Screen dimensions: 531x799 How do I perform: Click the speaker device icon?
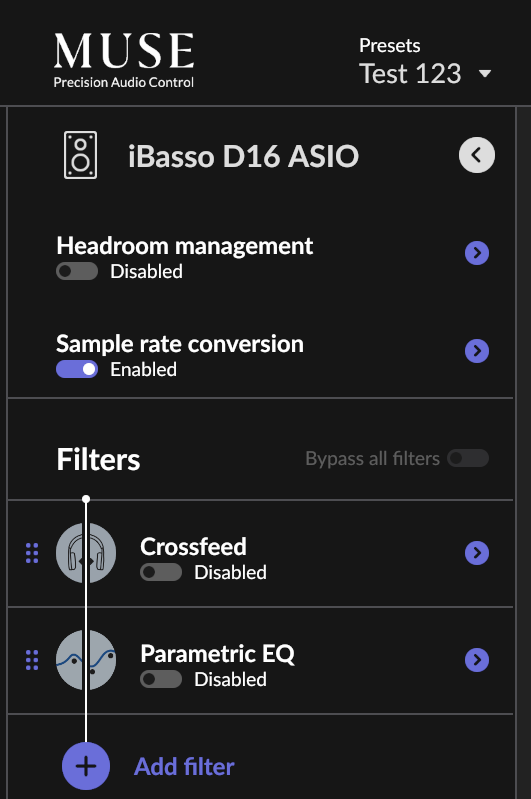click(81, 155)
